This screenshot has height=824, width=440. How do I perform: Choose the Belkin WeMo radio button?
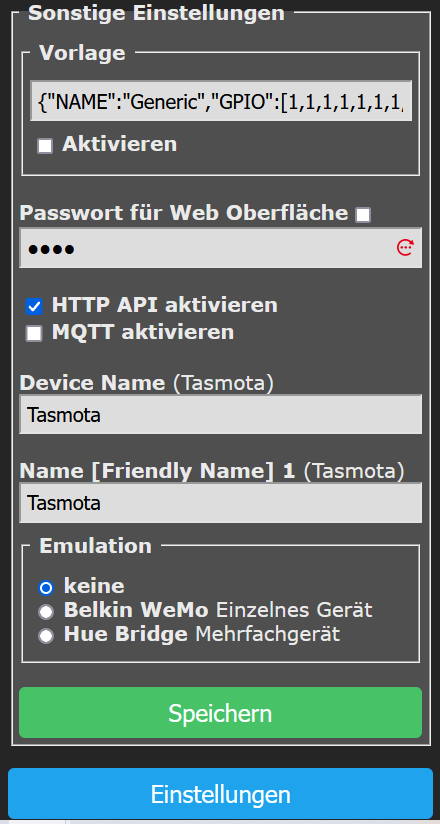point(46,612)
